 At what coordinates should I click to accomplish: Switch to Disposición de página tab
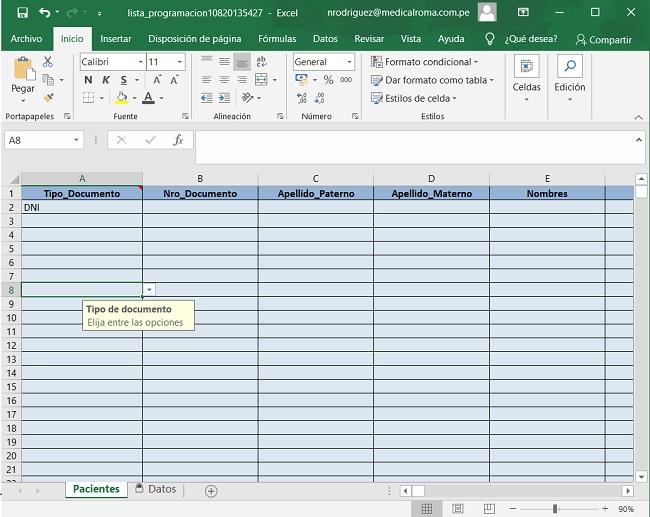click(x=195, y=39)
